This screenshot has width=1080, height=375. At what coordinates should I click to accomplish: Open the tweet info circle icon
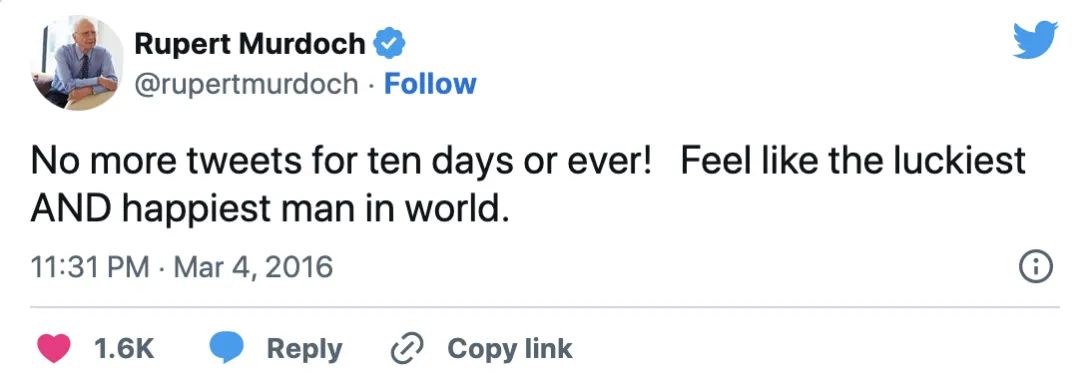coord(1035,268)
